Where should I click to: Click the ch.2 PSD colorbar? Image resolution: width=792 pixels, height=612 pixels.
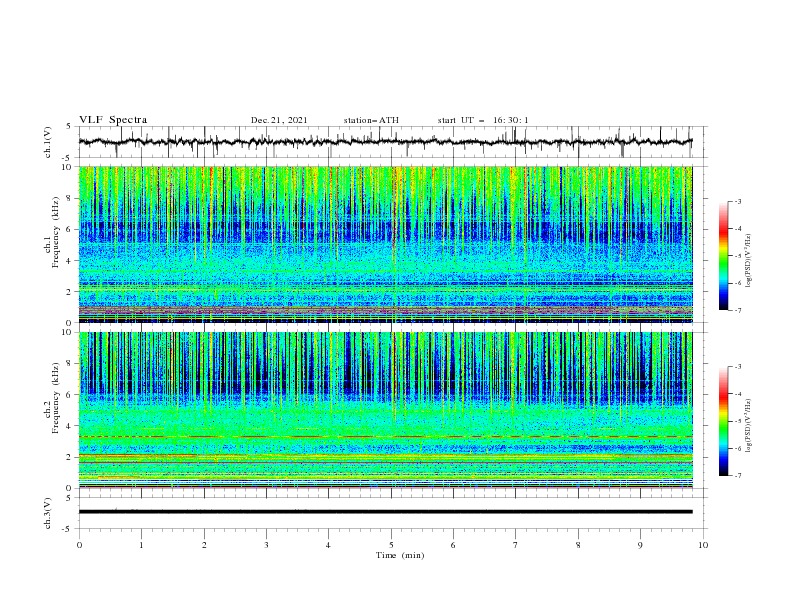click(x=723, y=421)
